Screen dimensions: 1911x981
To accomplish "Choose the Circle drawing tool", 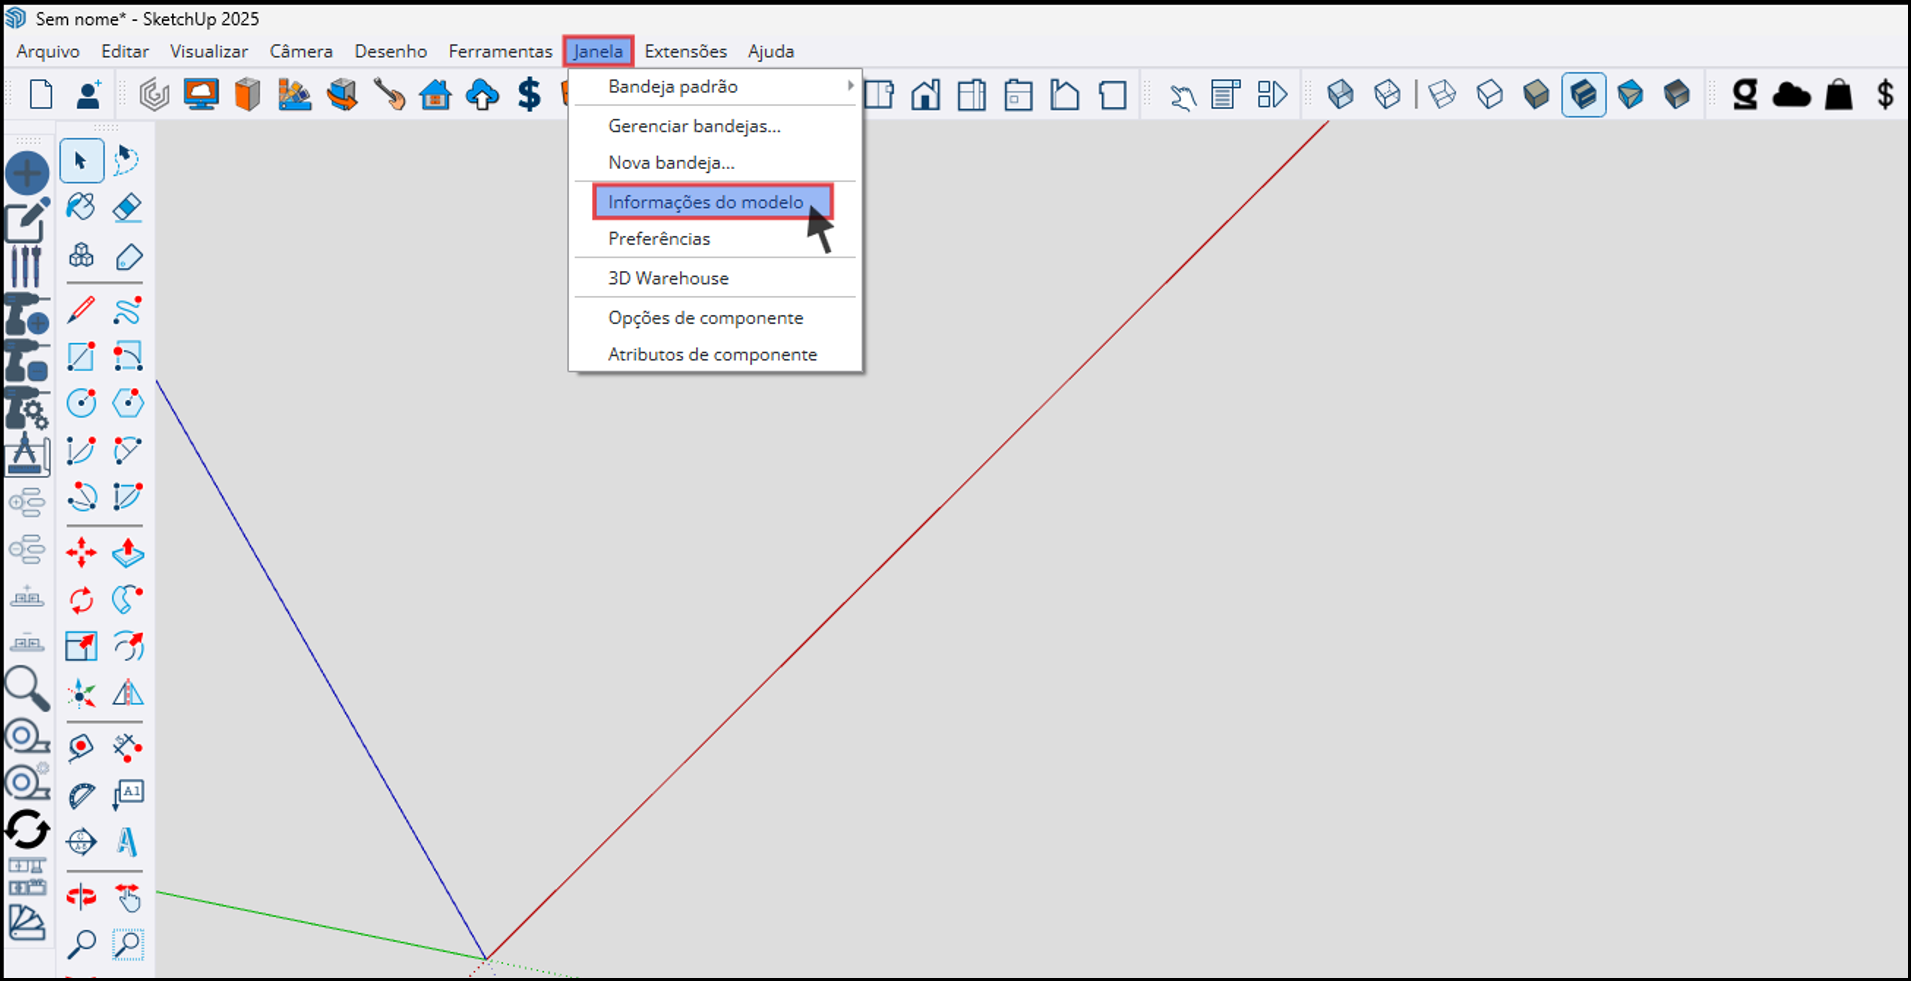I will tap(81, 403).
